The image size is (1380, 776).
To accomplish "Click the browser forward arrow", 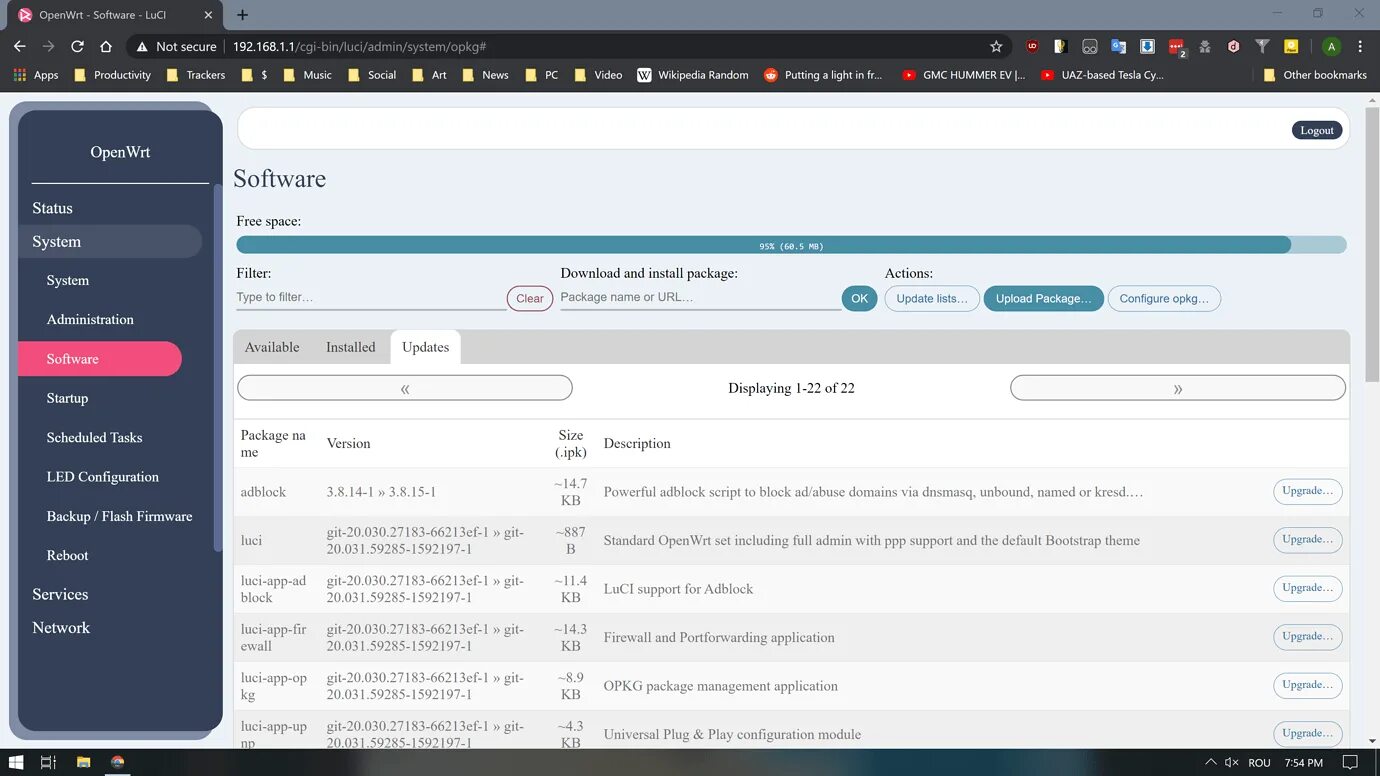I will 48,46.
